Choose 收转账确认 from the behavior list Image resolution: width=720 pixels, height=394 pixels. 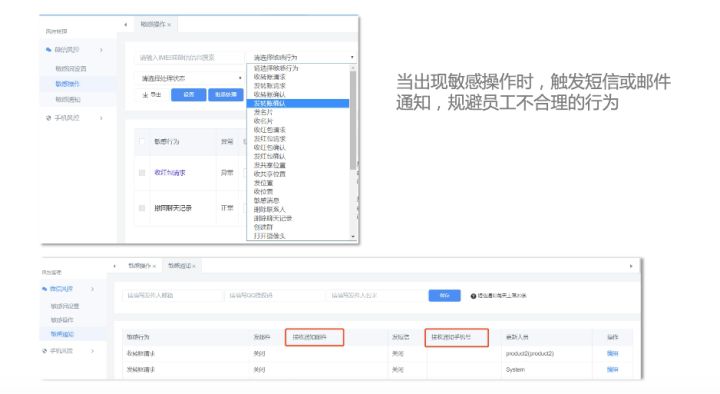[270, 95]
